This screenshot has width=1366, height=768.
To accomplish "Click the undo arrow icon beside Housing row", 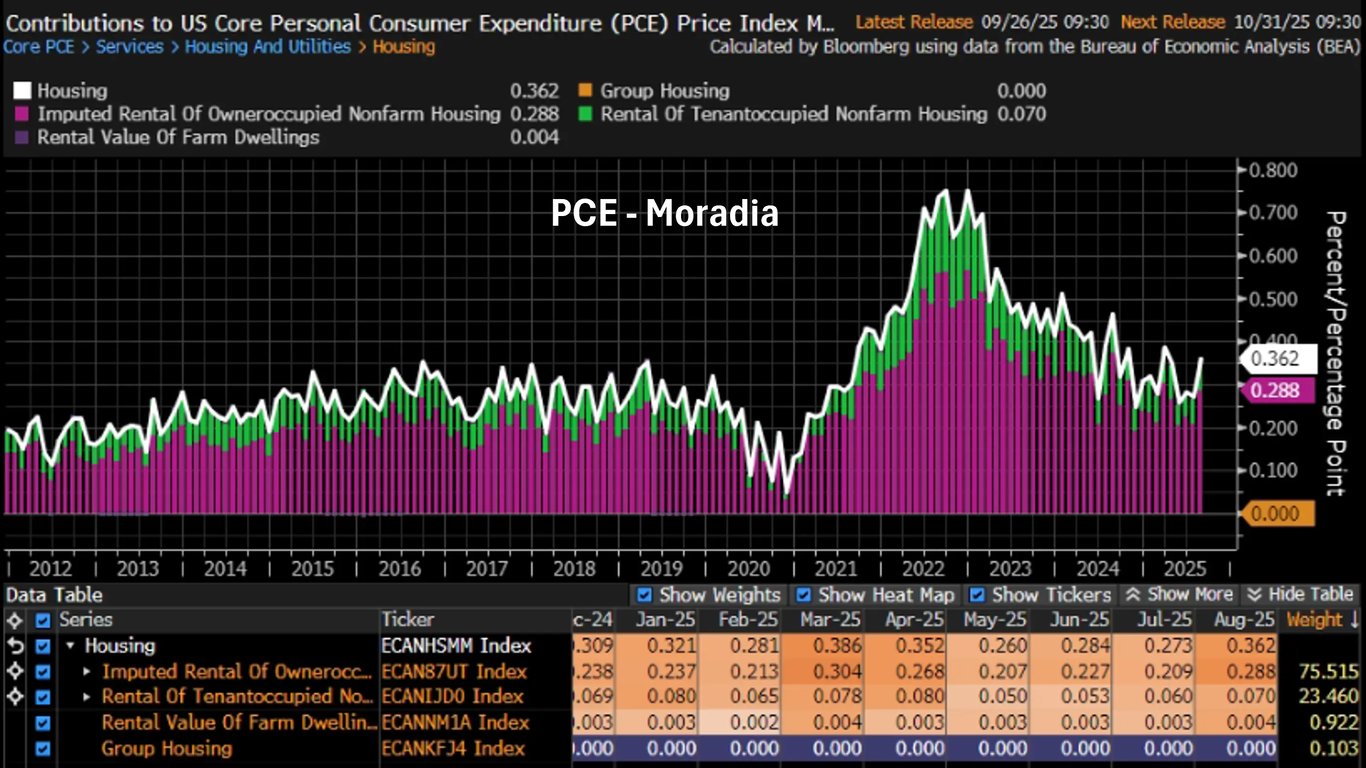I will (15, 646).
